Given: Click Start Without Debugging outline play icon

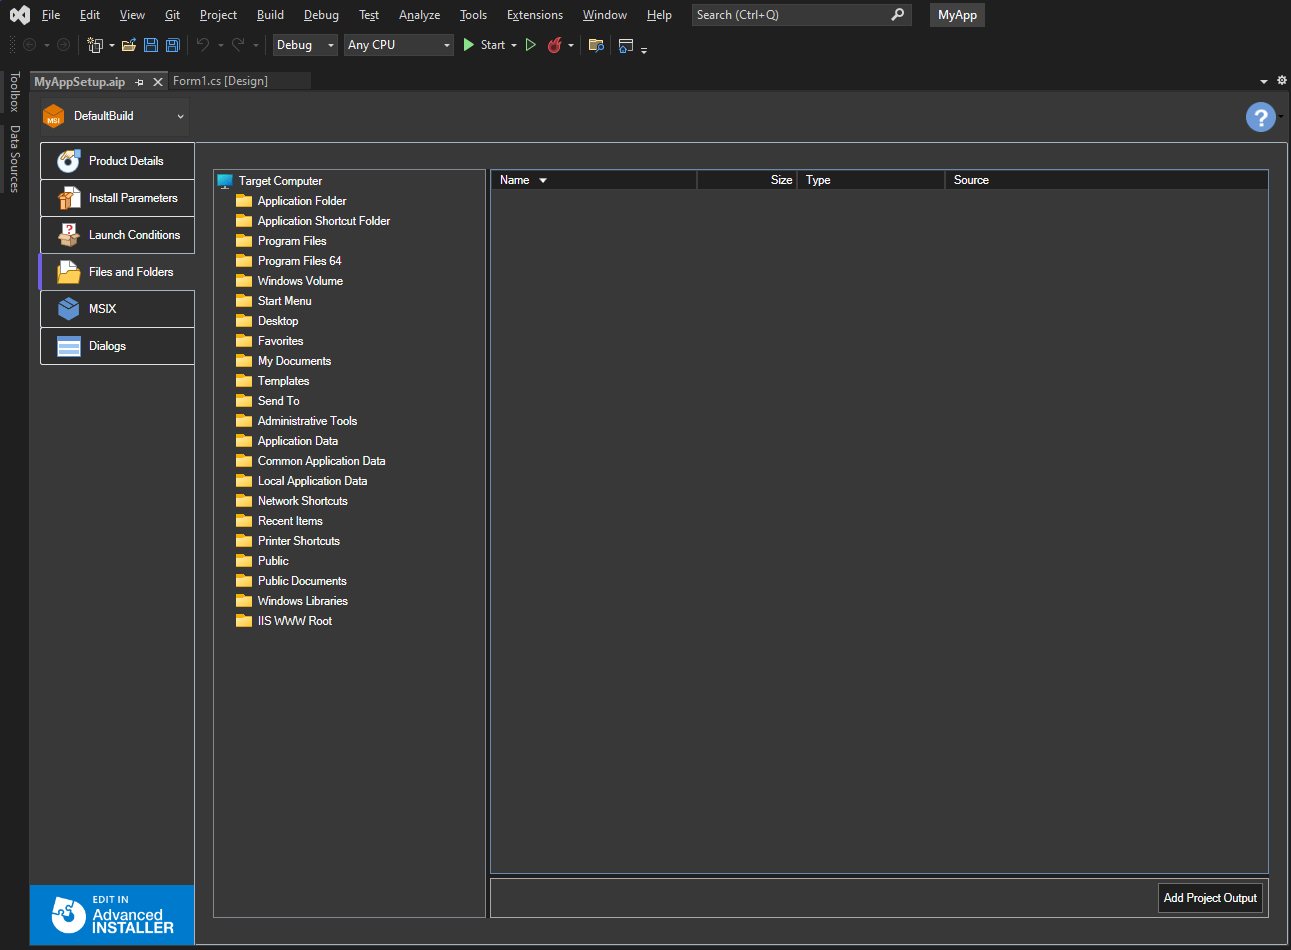Looking at the screenshot, I should 531,45.
